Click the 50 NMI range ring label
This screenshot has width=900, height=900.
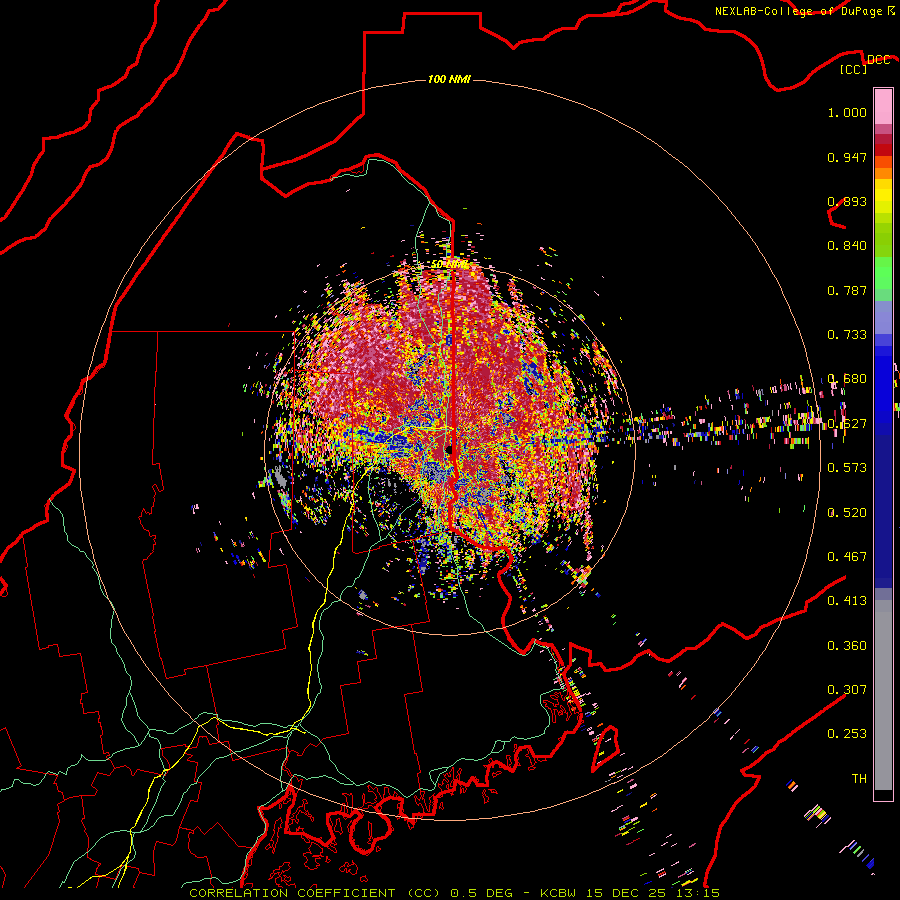coord(449,265)
